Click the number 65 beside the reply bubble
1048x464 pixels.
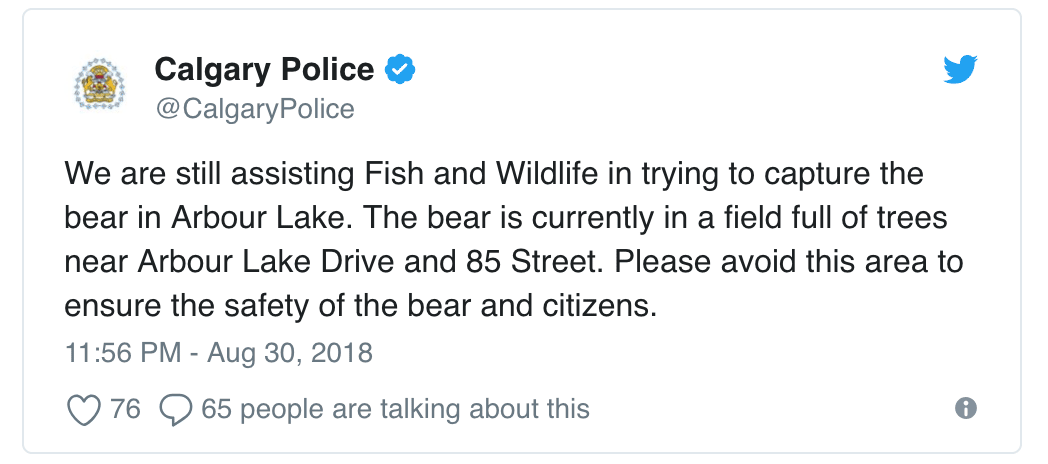(x=216, y=409)
